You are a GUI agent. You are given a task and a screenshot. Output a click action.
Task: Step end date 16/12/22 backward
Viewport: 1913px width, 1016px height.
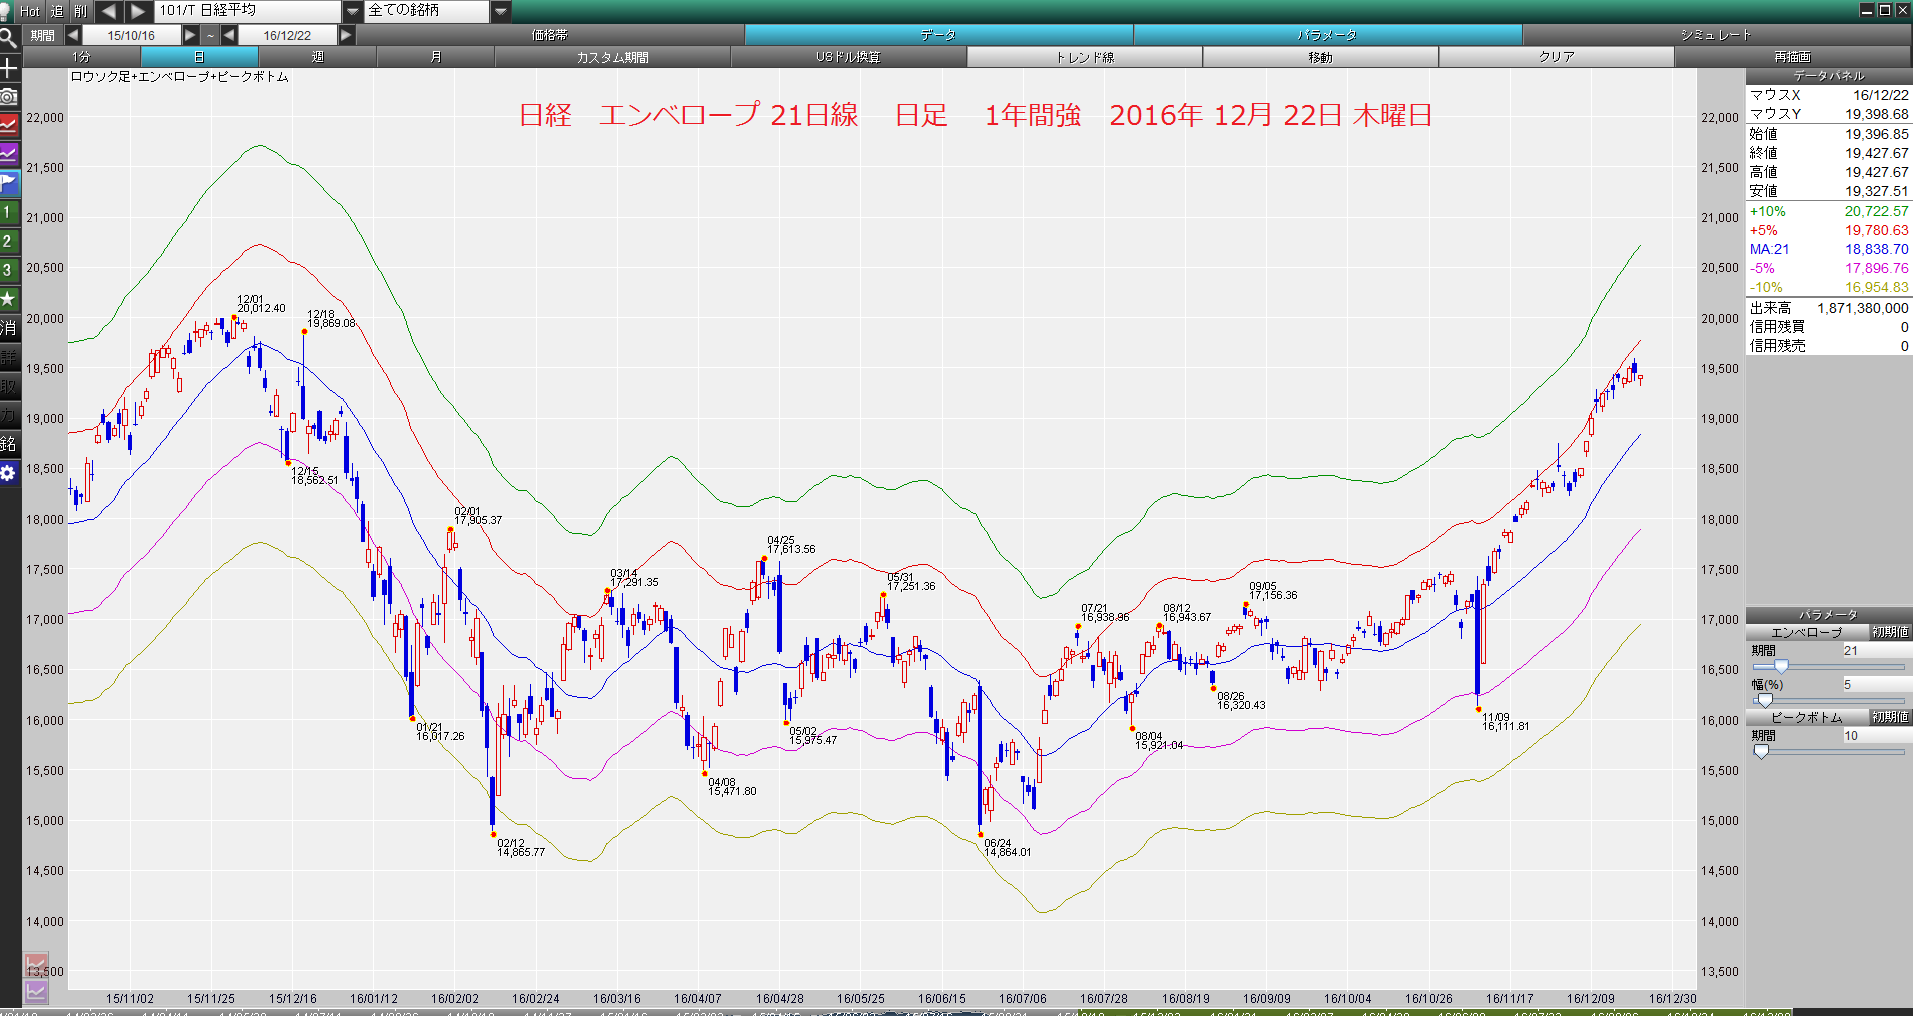[229, 35]
